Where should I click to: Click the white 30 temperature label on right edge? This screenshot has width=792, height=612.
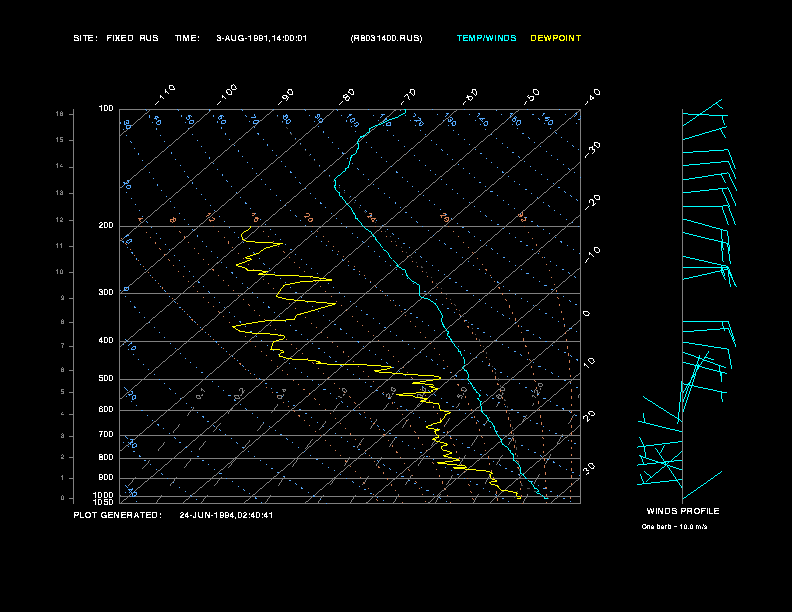(x=589, y=468)
